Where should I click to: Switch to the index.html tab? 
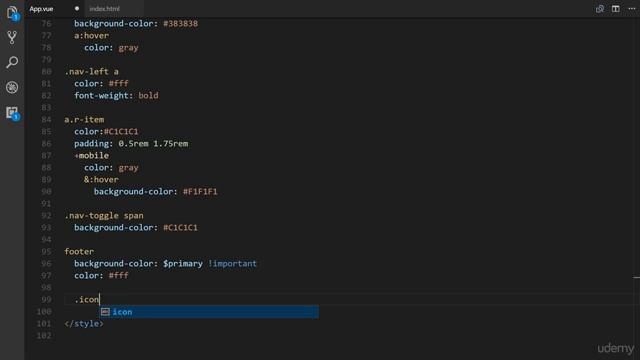(x=104, y=9)
